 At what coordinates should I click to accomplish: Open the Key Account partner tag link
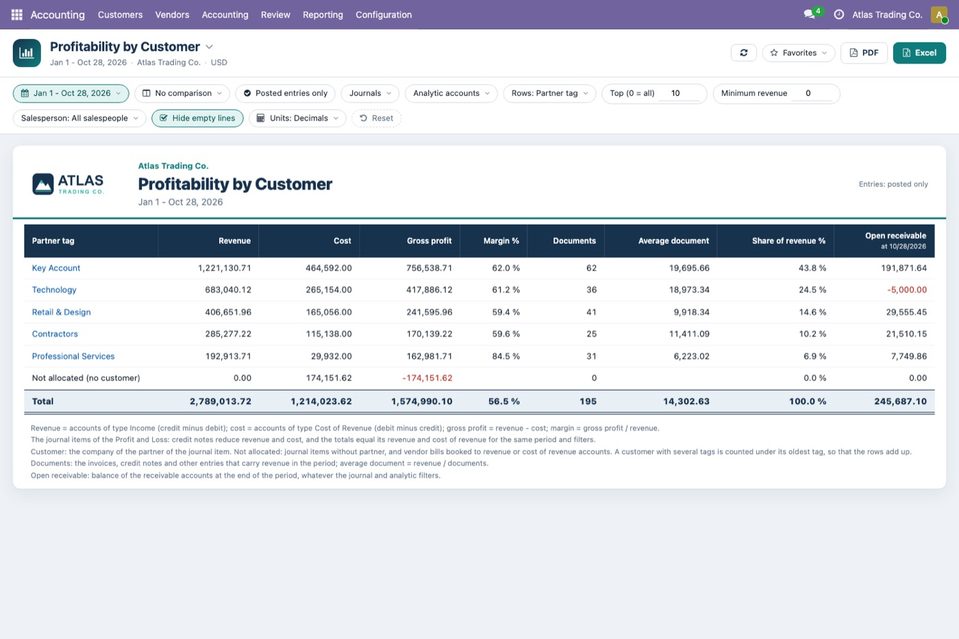[x=56, y=268]
